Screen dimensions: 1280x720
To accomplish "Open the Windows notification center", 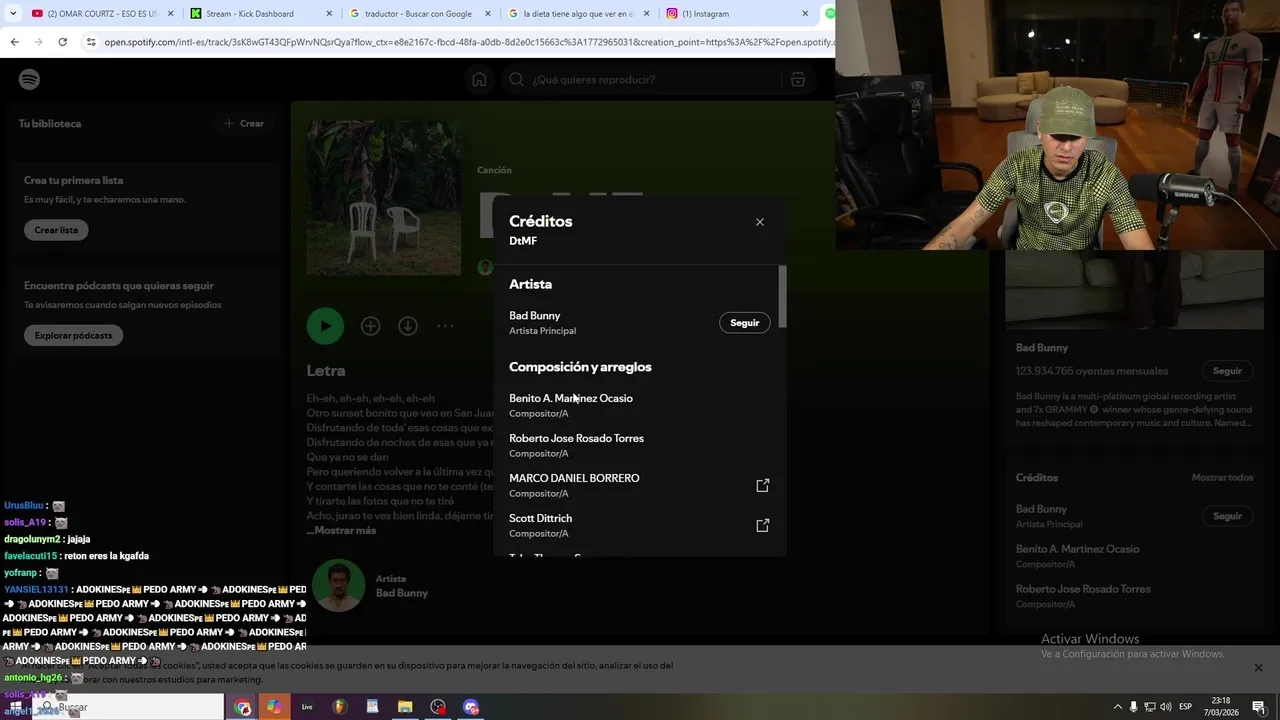I will point(1259,707).
